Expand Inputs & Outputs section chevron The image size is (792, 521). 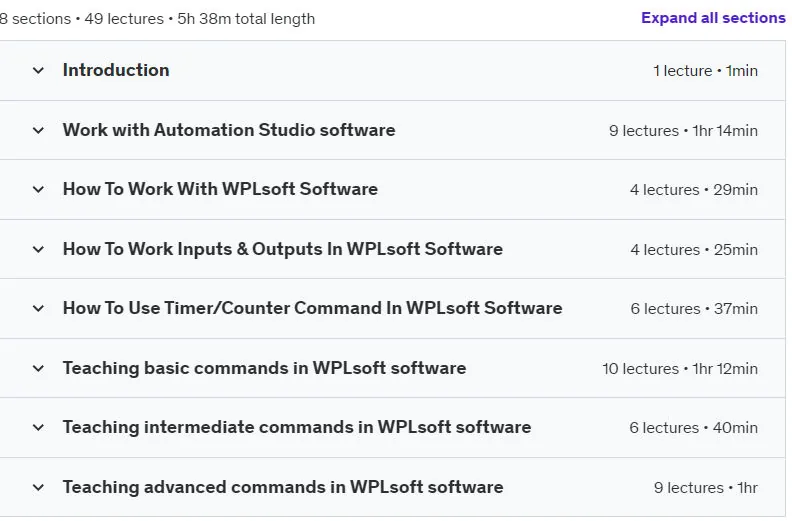click(x=38, y=249)
